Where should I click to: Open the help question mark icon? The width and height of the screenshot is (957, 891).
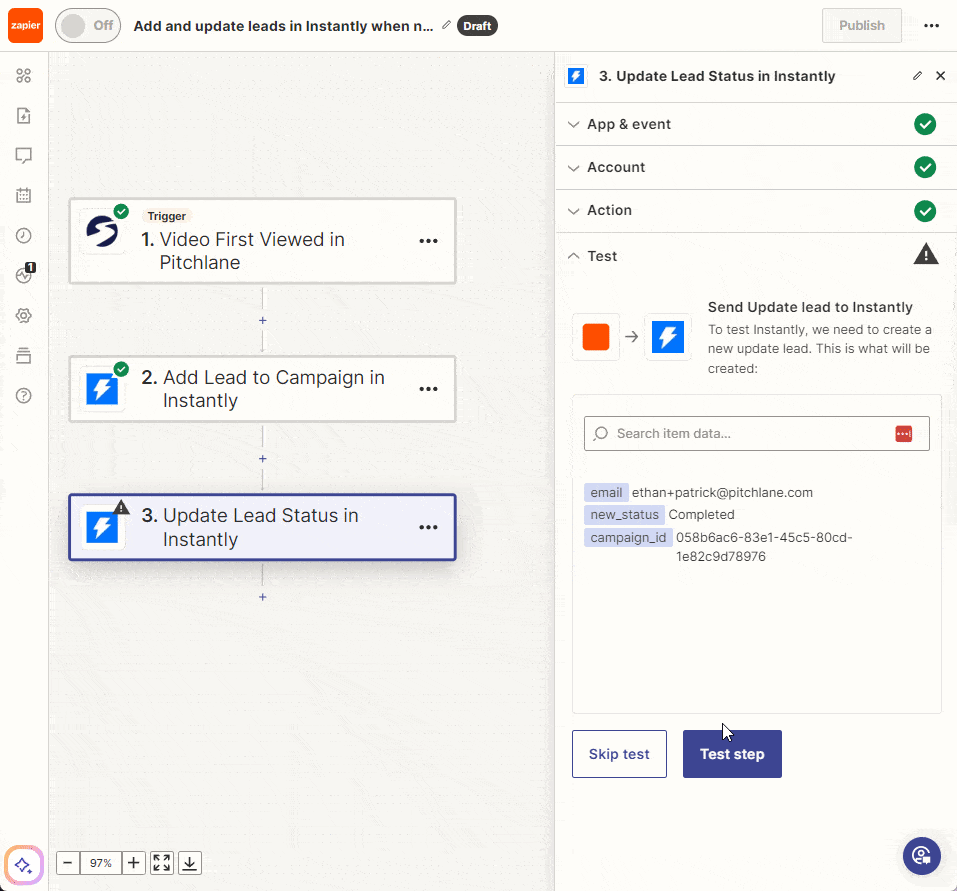23,395
